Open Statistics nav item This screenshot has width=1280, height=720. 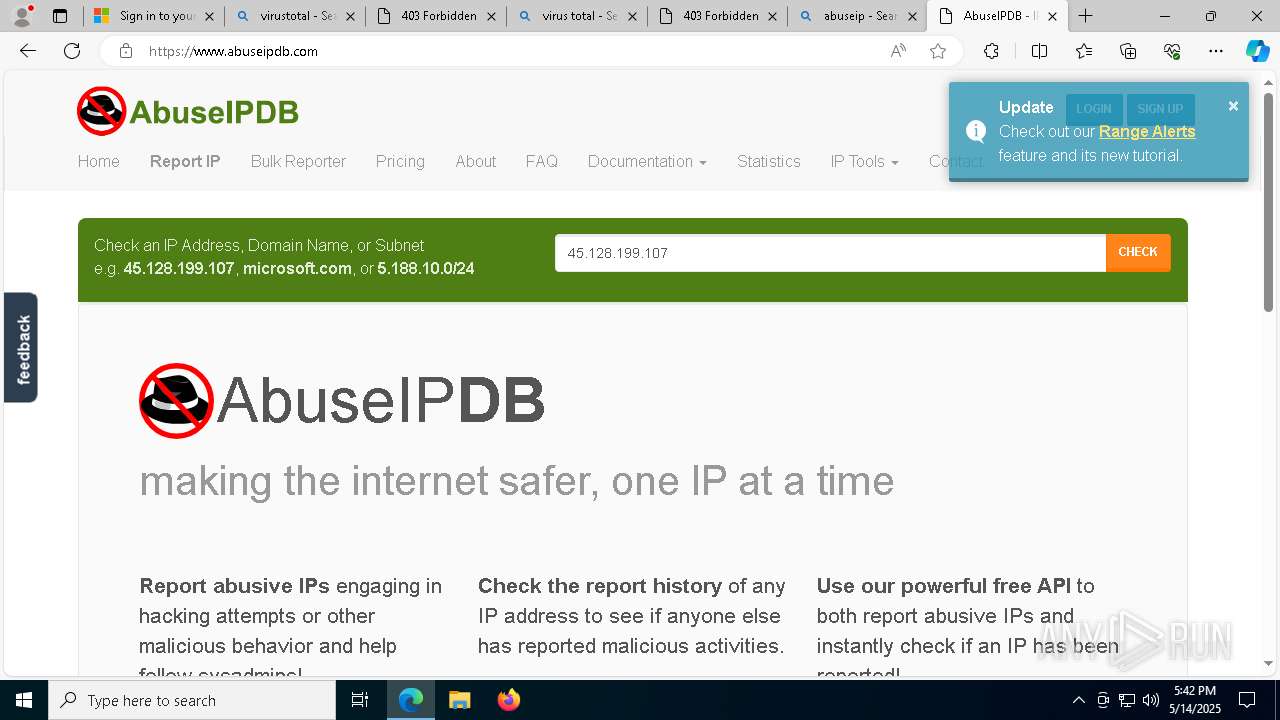[768, 161]
